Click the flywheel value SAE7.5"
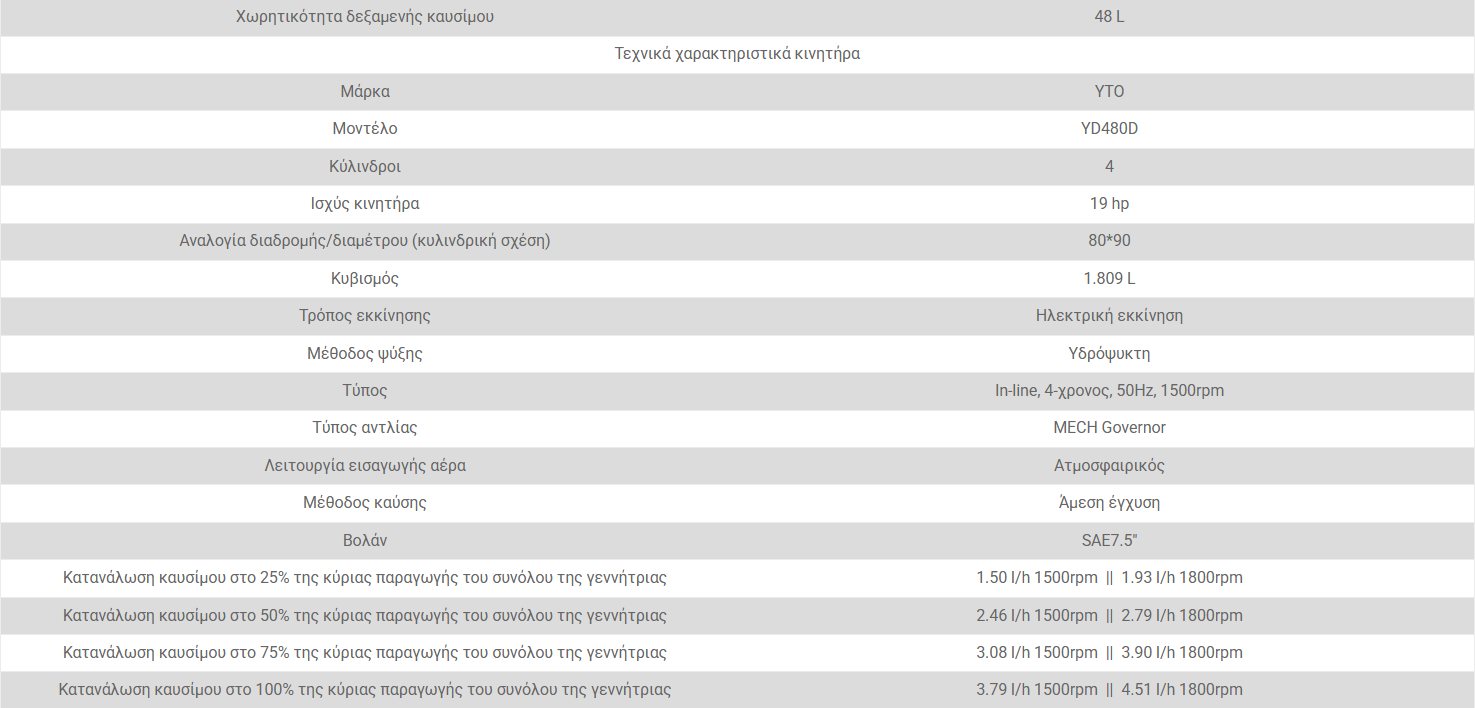This screenshot has height=708, width=1475. 1109,541
